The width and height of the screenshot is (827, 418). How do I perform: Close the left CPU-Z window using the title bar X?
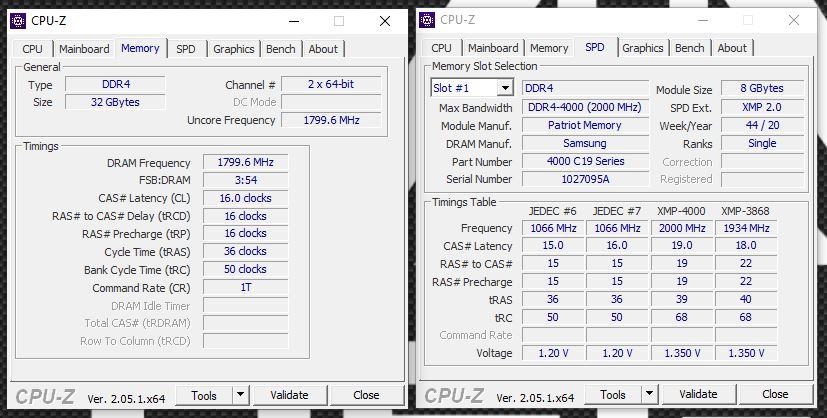(x=385, y=21)
